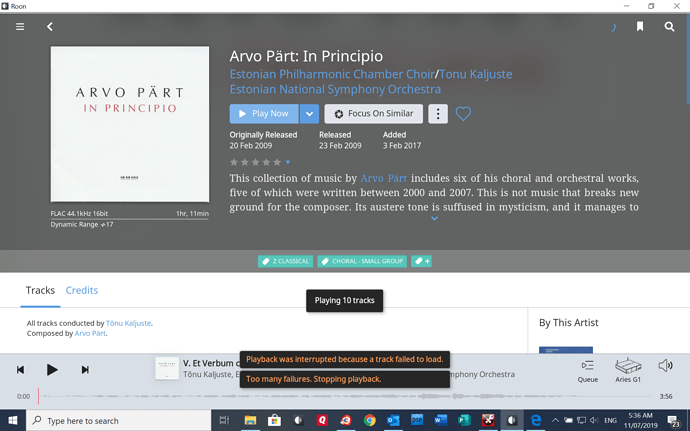Click the In Principio album cover
Viewport: 690px width, 431px height.
point(130,124)
